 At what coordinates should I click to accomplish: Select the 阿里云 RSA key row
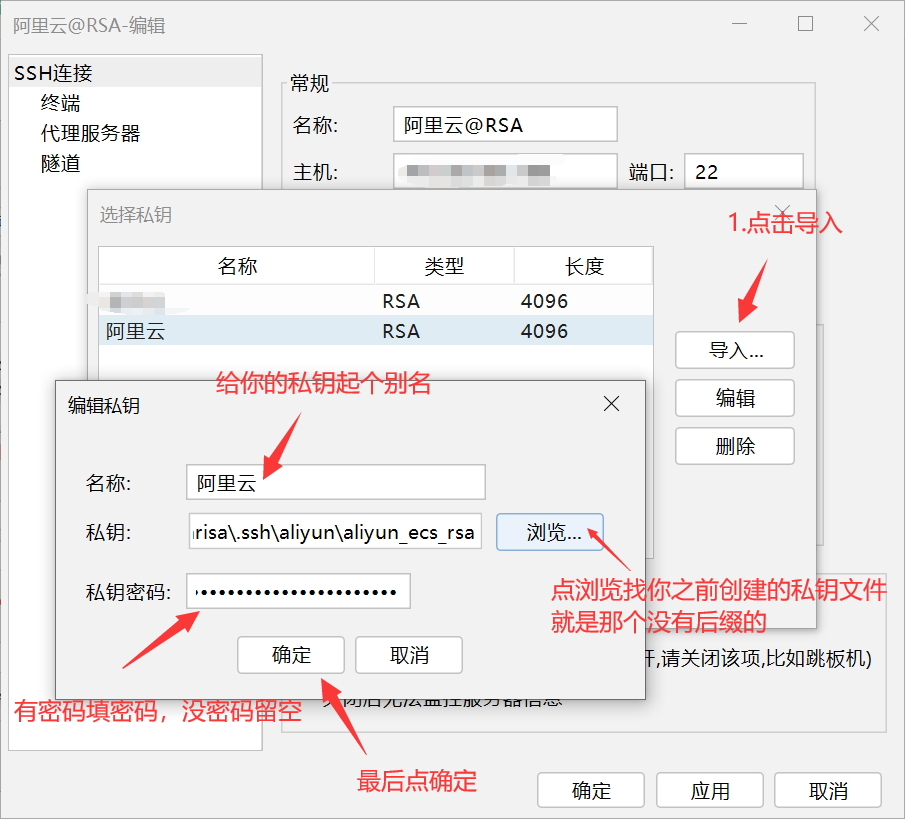tap(376, 331)
